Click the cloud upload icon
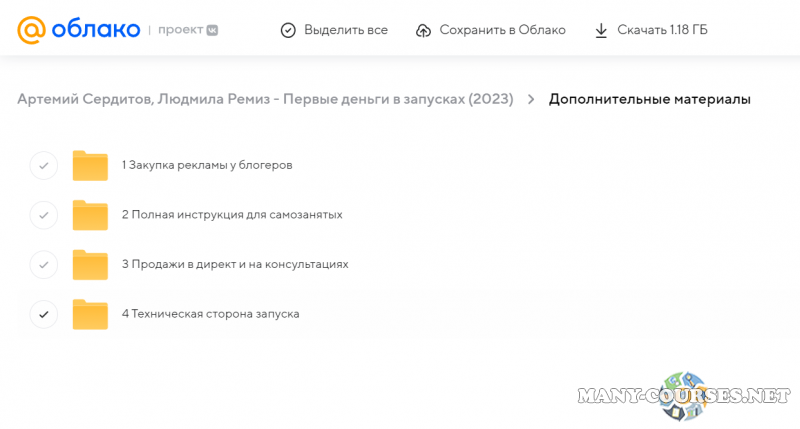The image size is (800, 429). [423, 30]
